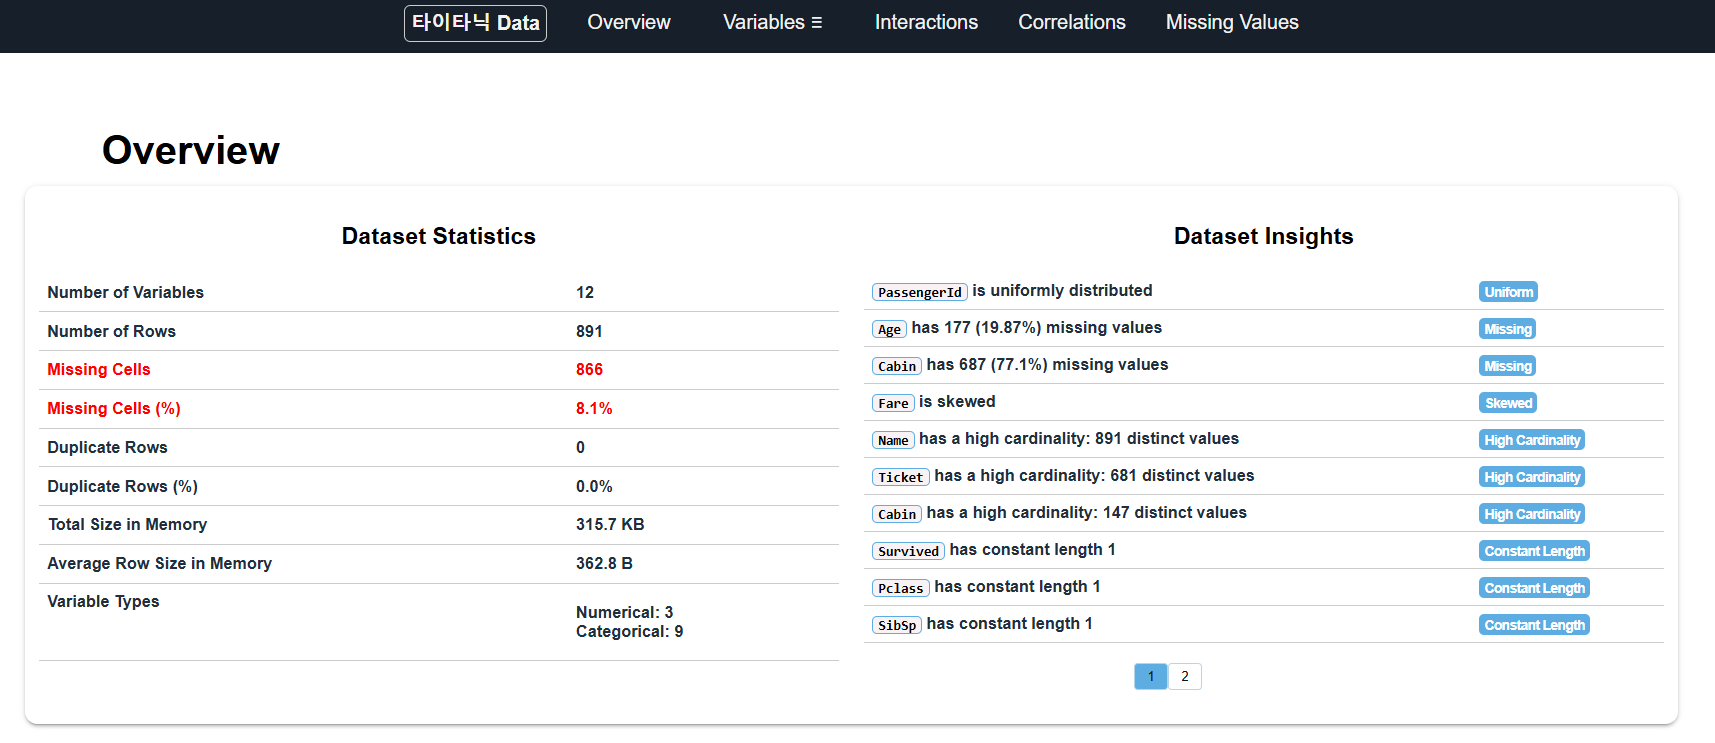Image resolution: width=1715 pixels, height=743 pixels.
Task: Click the Numerical: 3 text
Action: (624, 612)
